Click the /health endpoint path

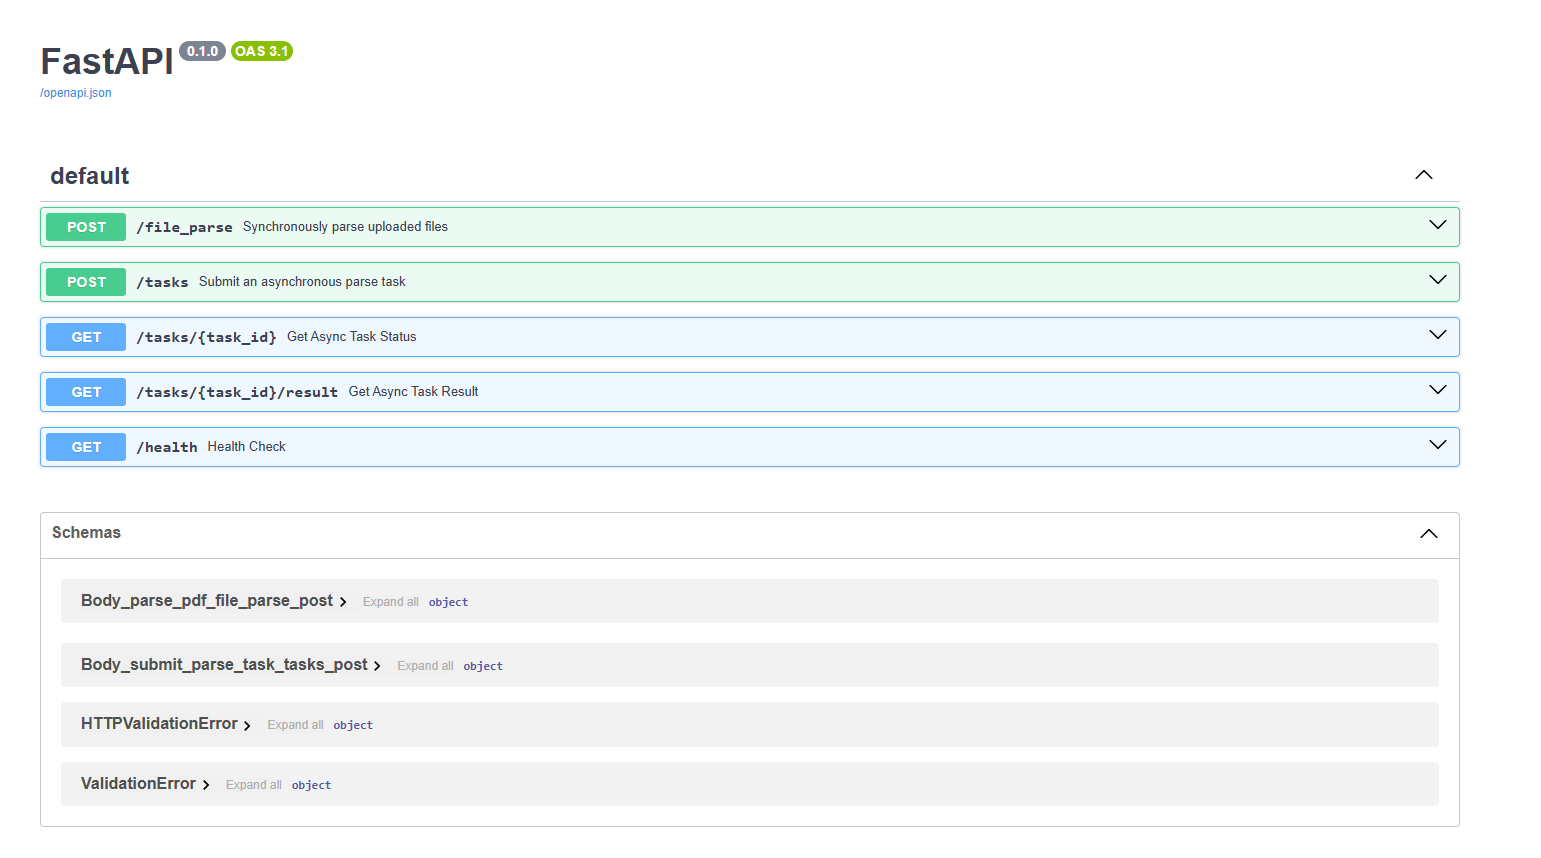167,447
